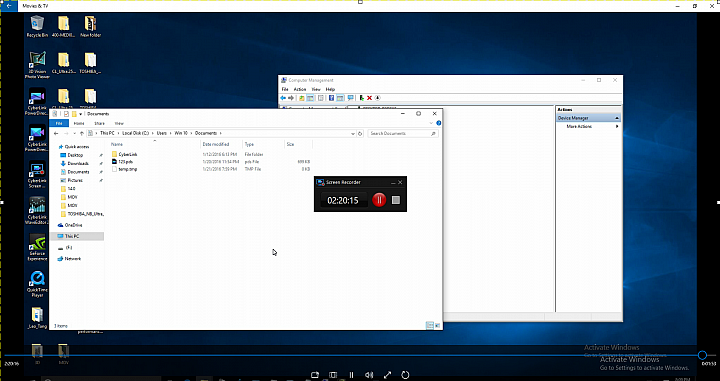Sort by Size column header
720x381 pixels.
click(x=290, y=144)
